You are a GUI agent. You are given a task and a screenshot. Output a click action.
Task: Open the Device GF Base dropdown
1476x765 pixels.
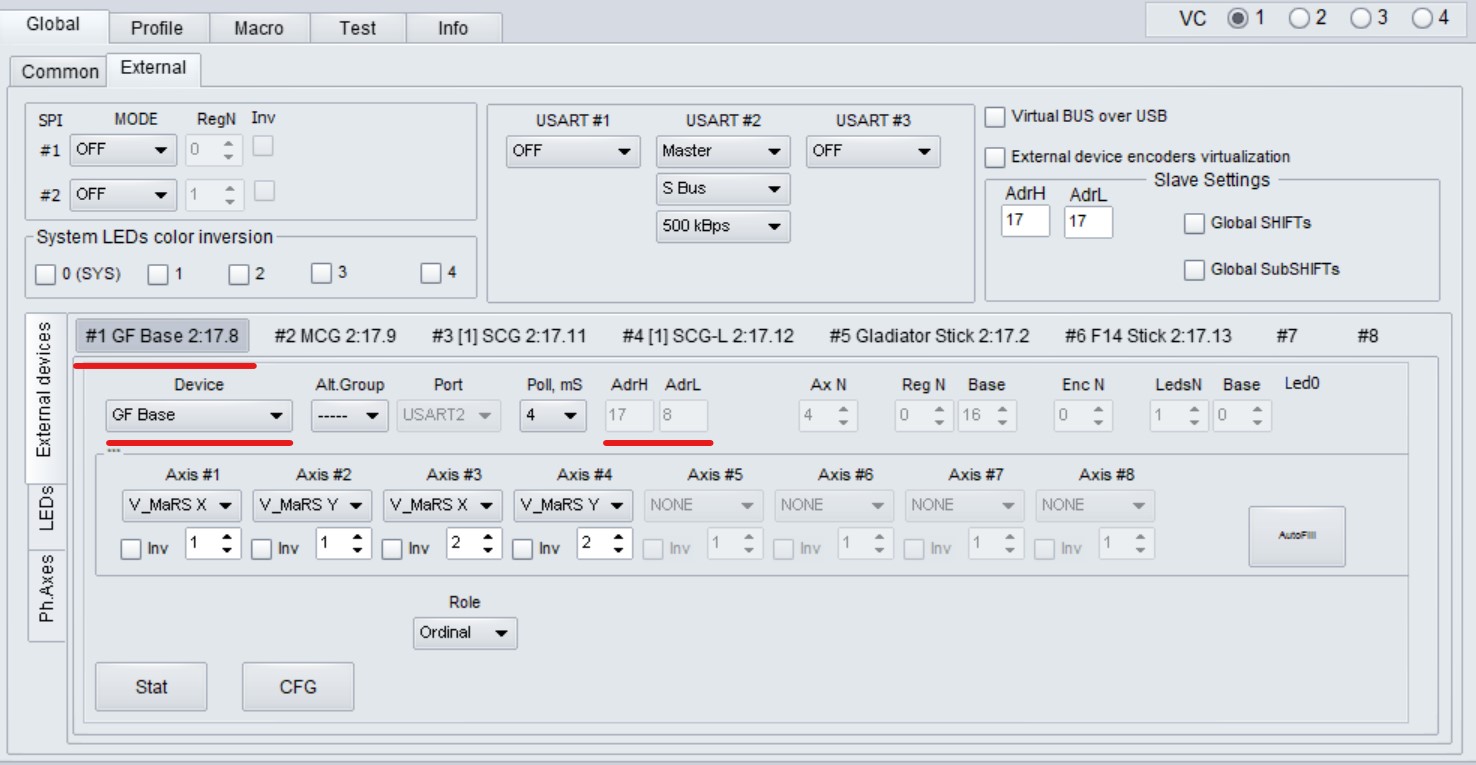click(199, 415)
